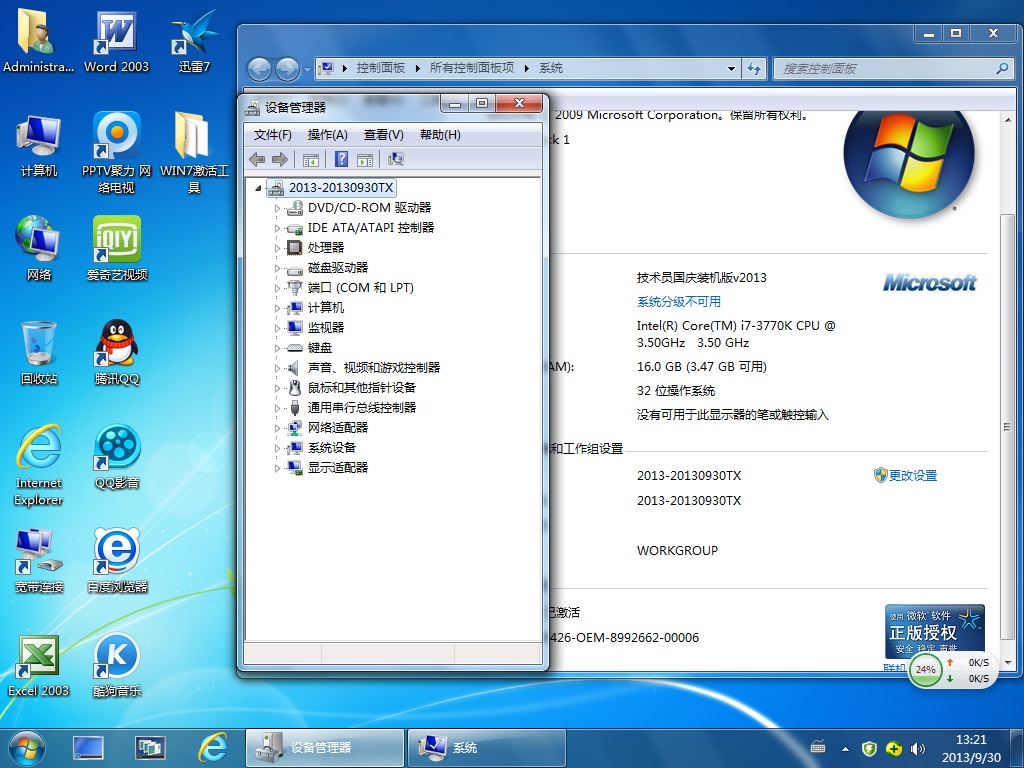Viewport: 1024px width, 768px height.
Task: Select the 网络 desktop icon
Action: click(39, 249)
